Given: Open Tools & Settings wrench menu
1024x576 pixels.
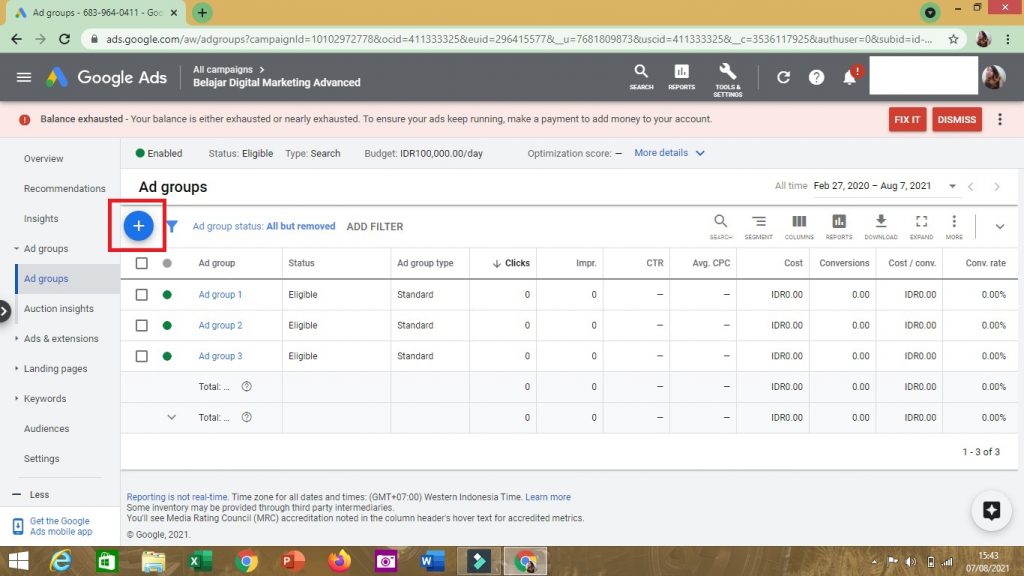Looking at the screenshot, I should [x=727, y=76].
